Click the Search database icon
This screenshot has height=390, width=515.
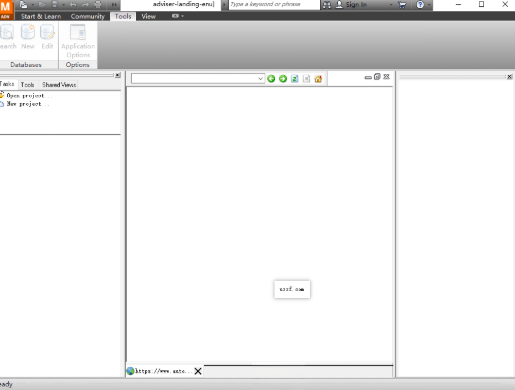point(7,37)
